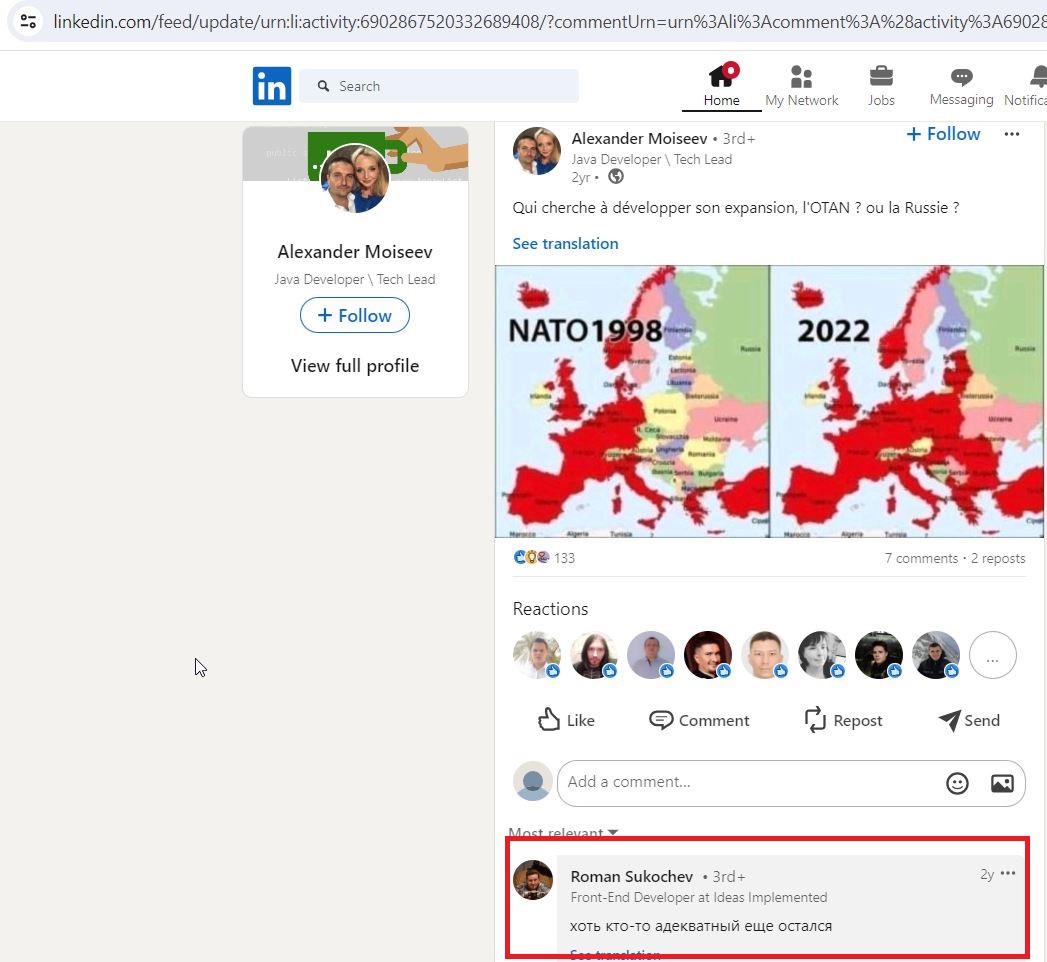Open Roman Sukochev's profile name

[632, 877]
